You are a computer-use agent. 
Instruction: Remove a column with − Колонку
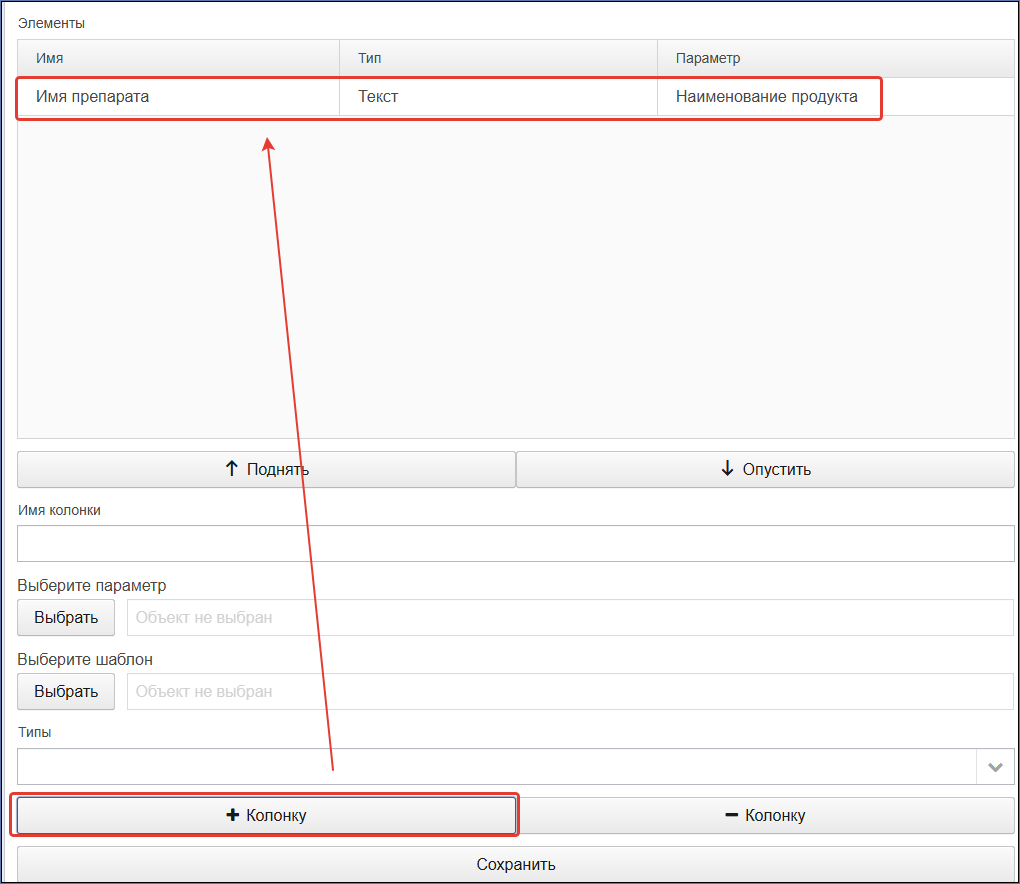coord(765,815)
